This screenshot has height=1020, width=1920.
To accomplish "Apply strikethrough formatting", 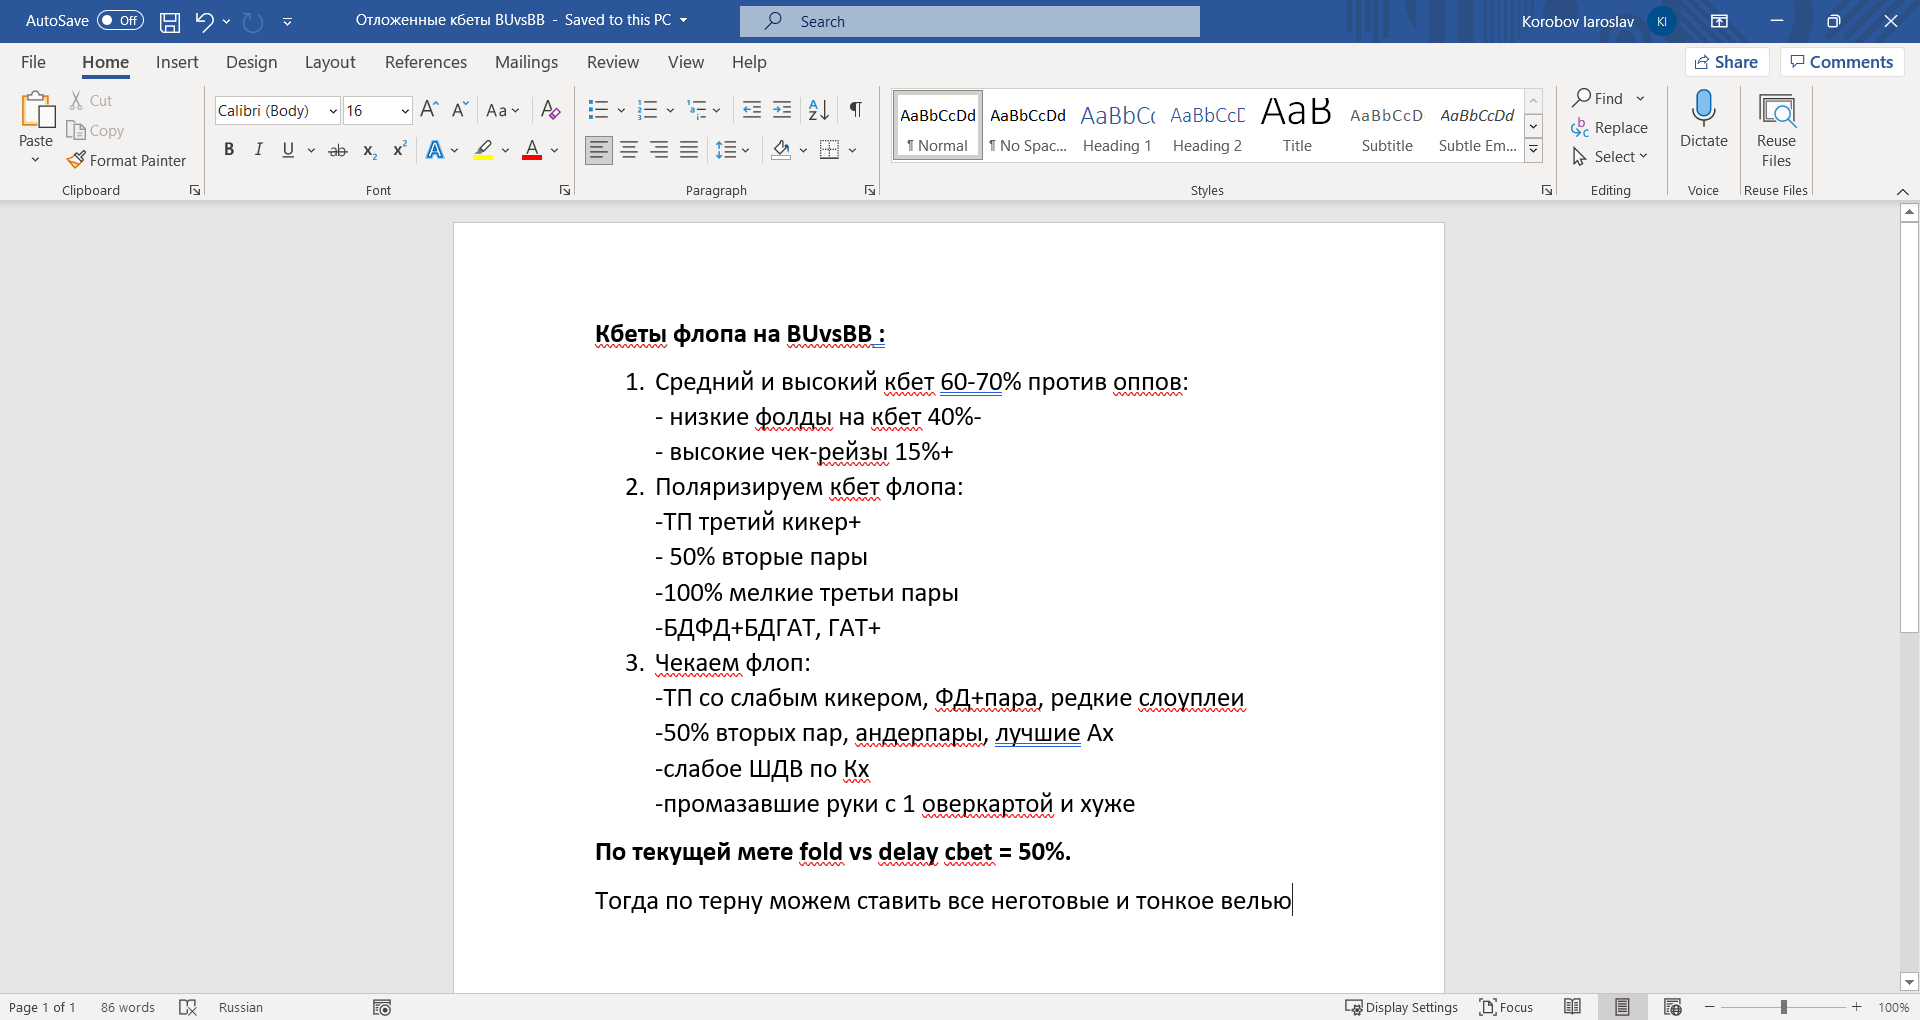I will 338,150.
